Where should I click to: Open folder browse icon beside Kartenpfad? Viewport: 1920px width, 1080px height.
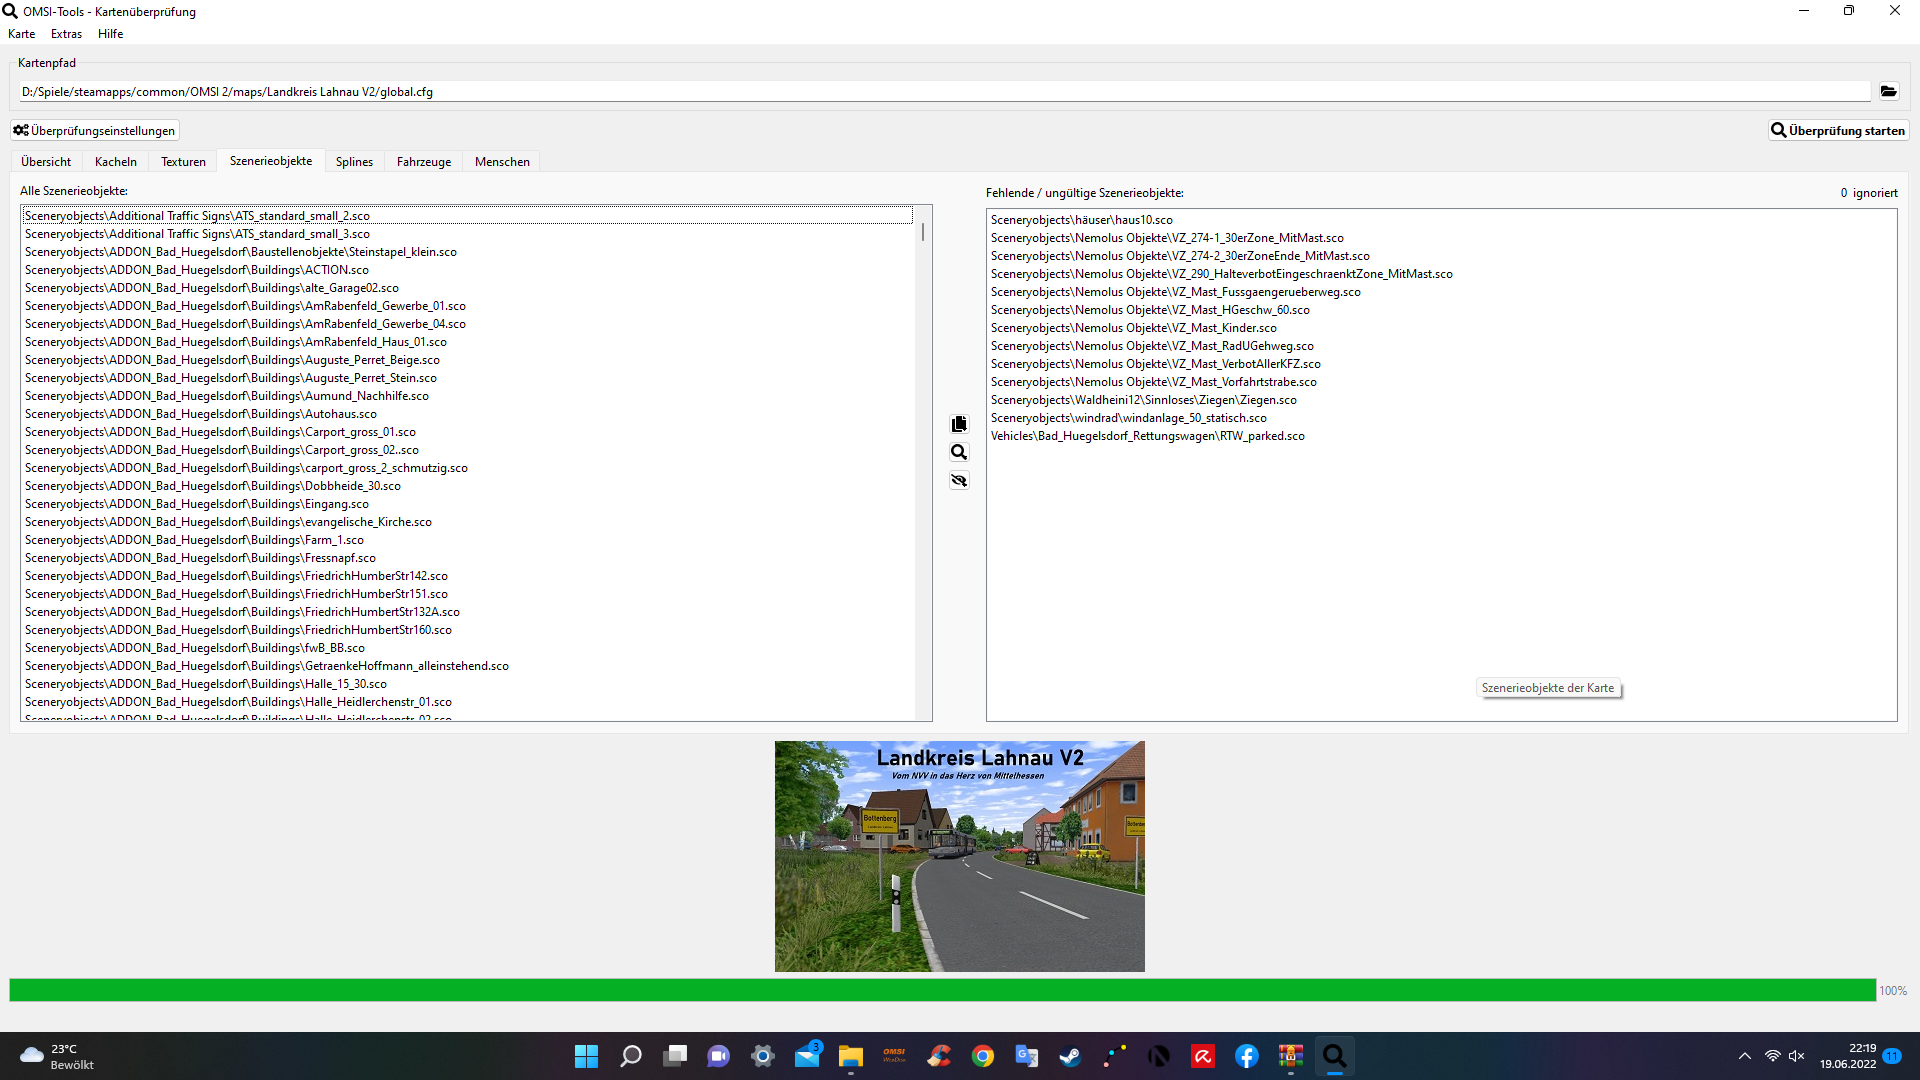pyautogui.click(x=1888, y=91)
